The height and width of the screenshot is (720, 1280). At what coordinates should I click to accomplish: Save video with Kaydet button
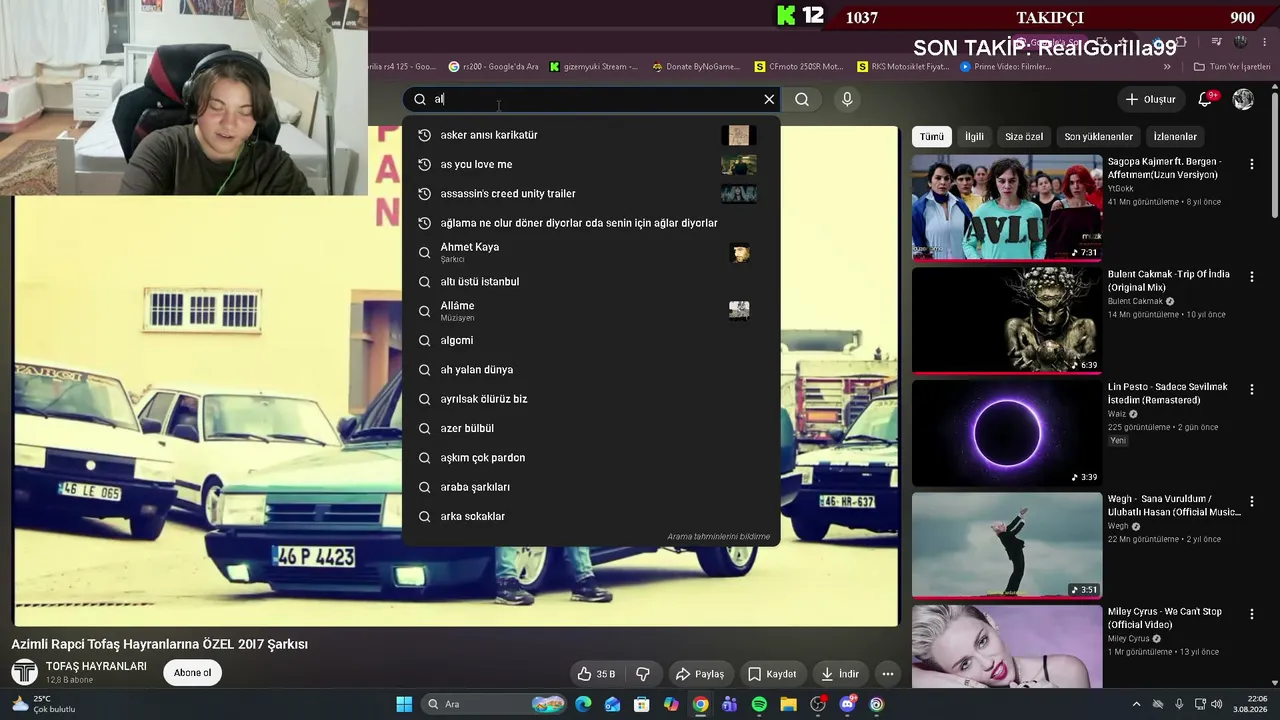(772, 674)
